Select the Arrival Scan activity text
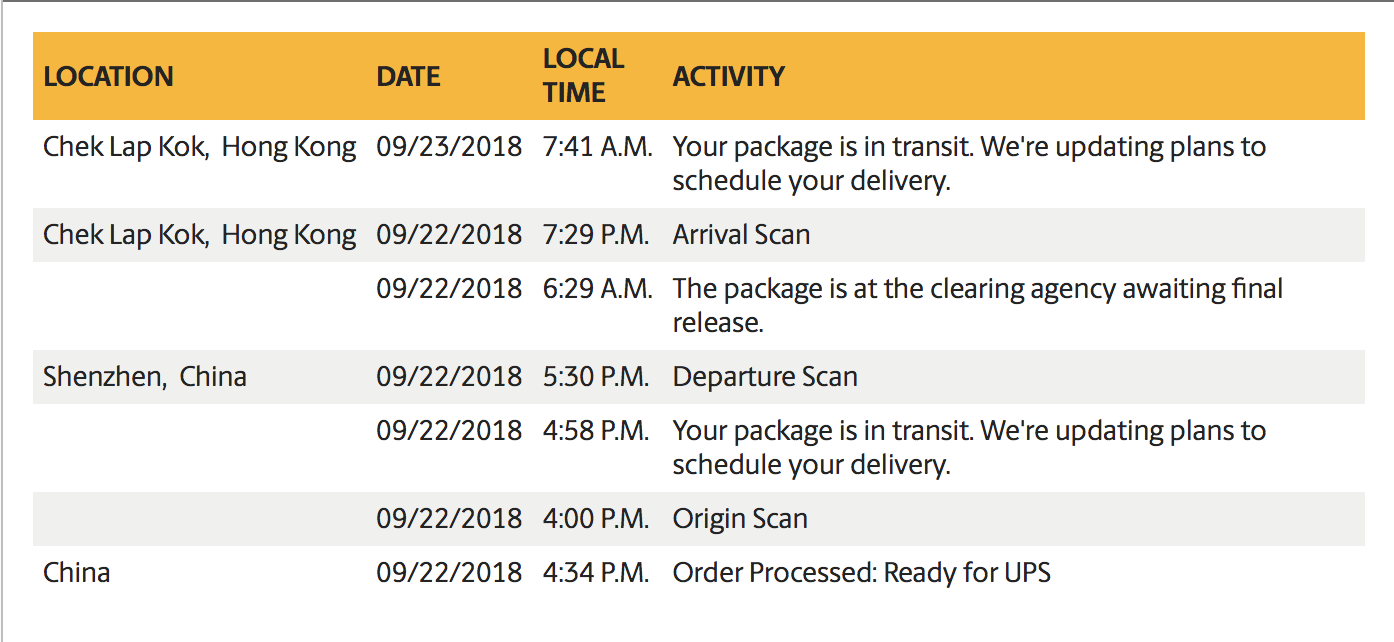Viewport: 1394px width, 642px height. click(x=741, y=235)
